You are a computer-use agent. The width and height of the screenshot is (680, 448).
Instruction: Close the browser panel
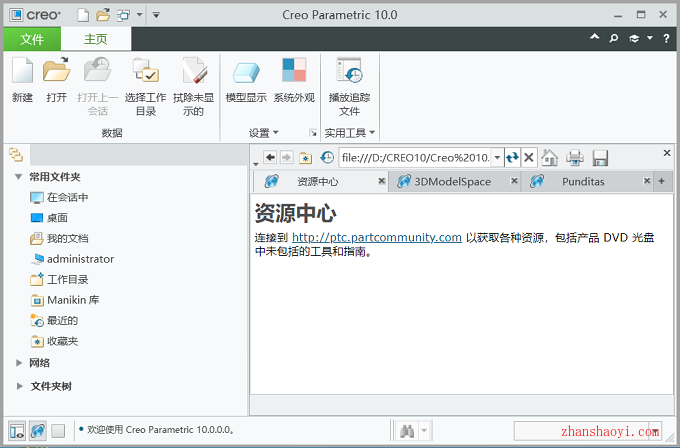pyautogui.click(x=667, y=153)
